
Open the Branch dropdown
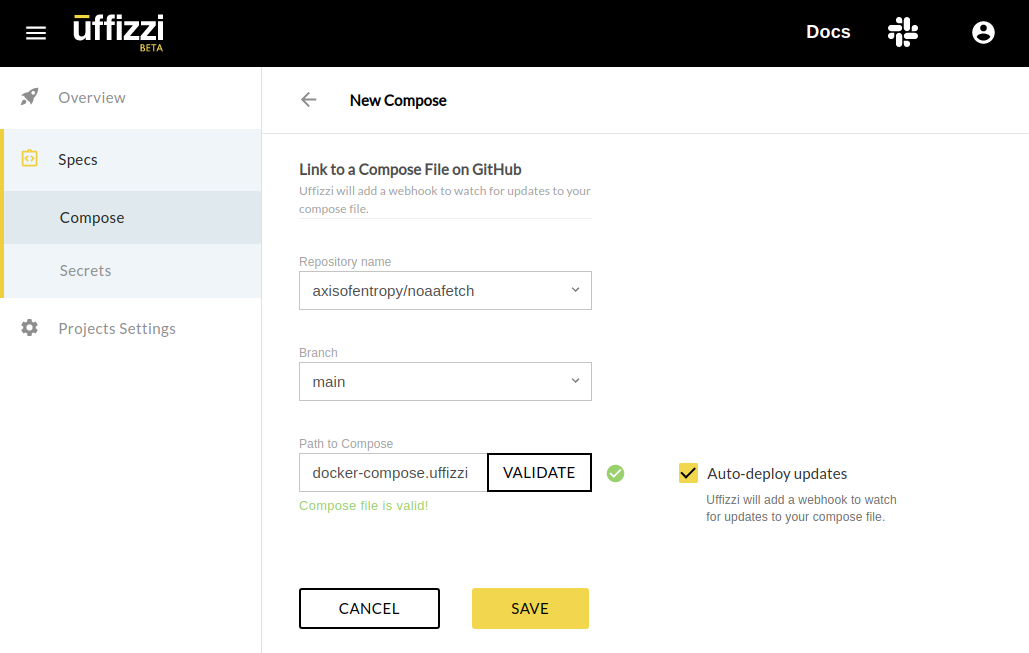click(x=445, y=381)
